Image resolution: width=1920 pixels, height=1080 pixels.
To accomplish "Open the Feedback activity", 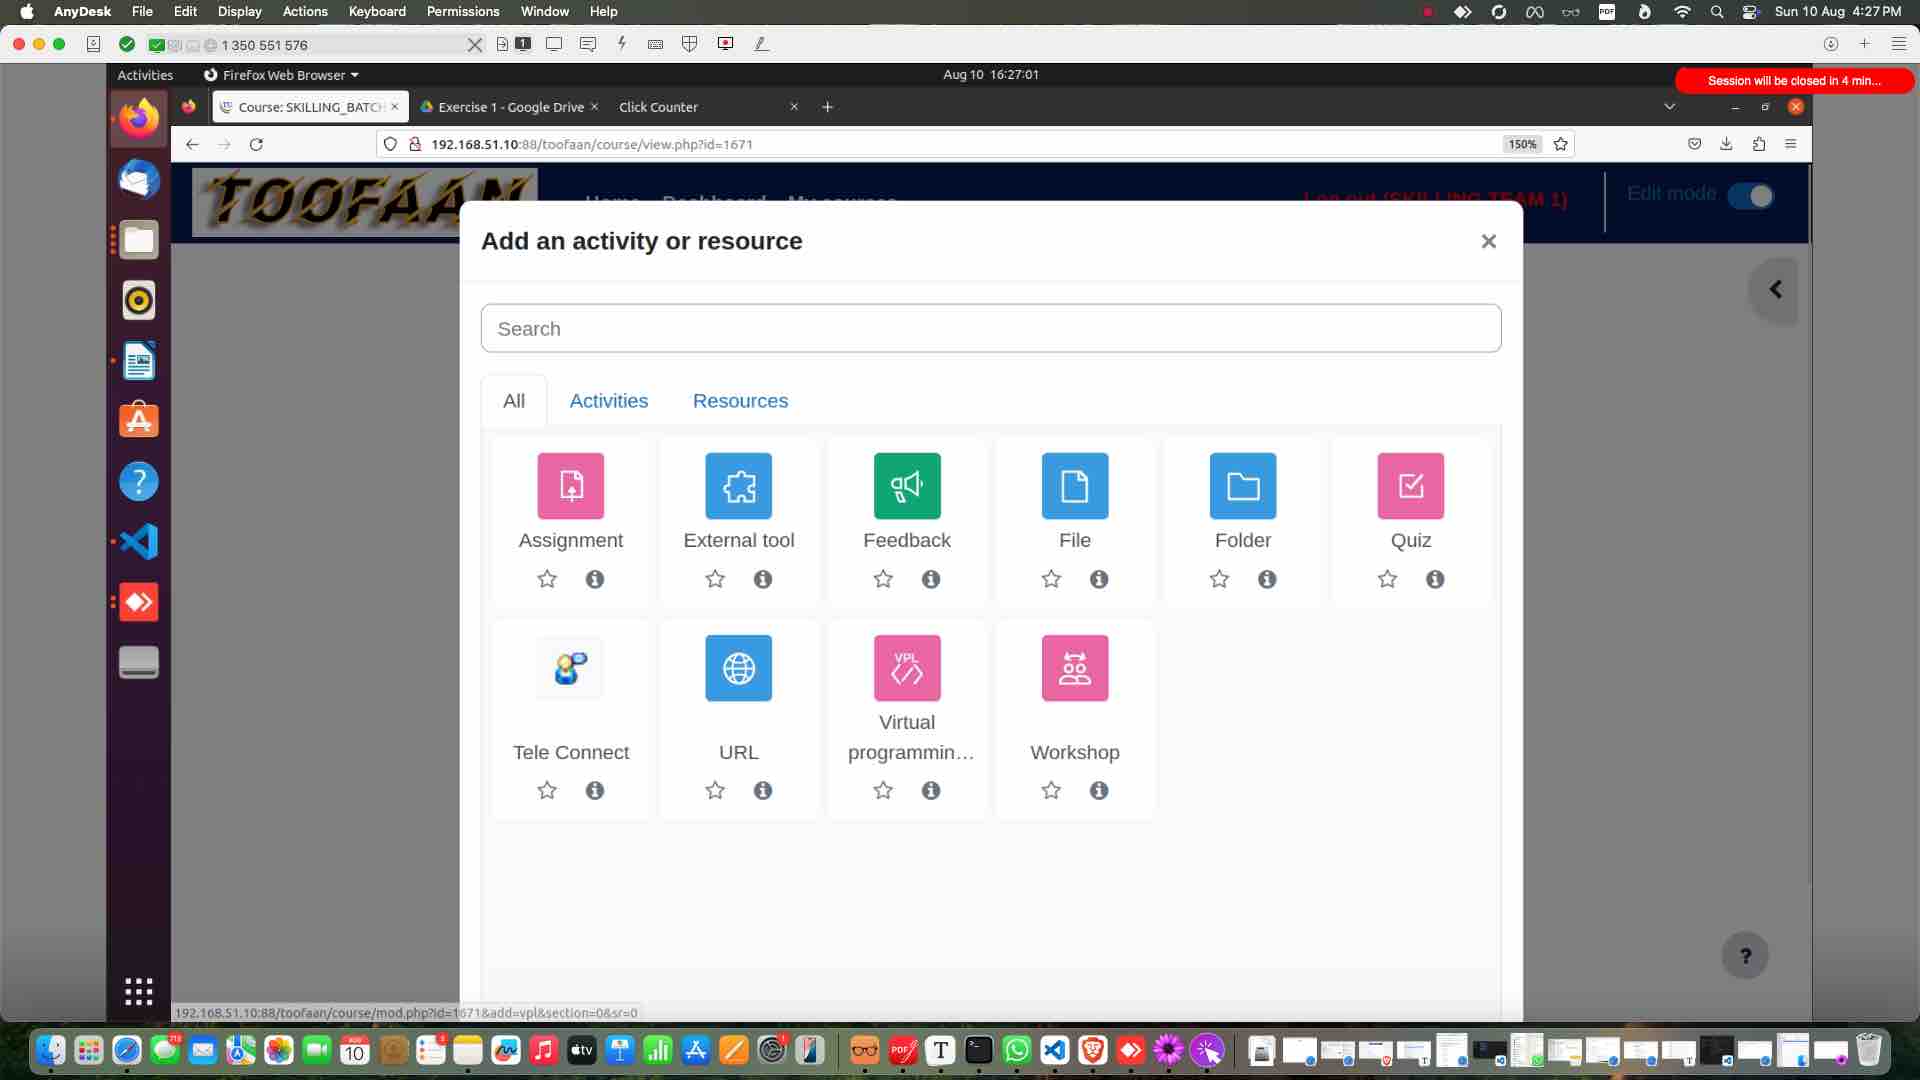I will pos(906,487).
